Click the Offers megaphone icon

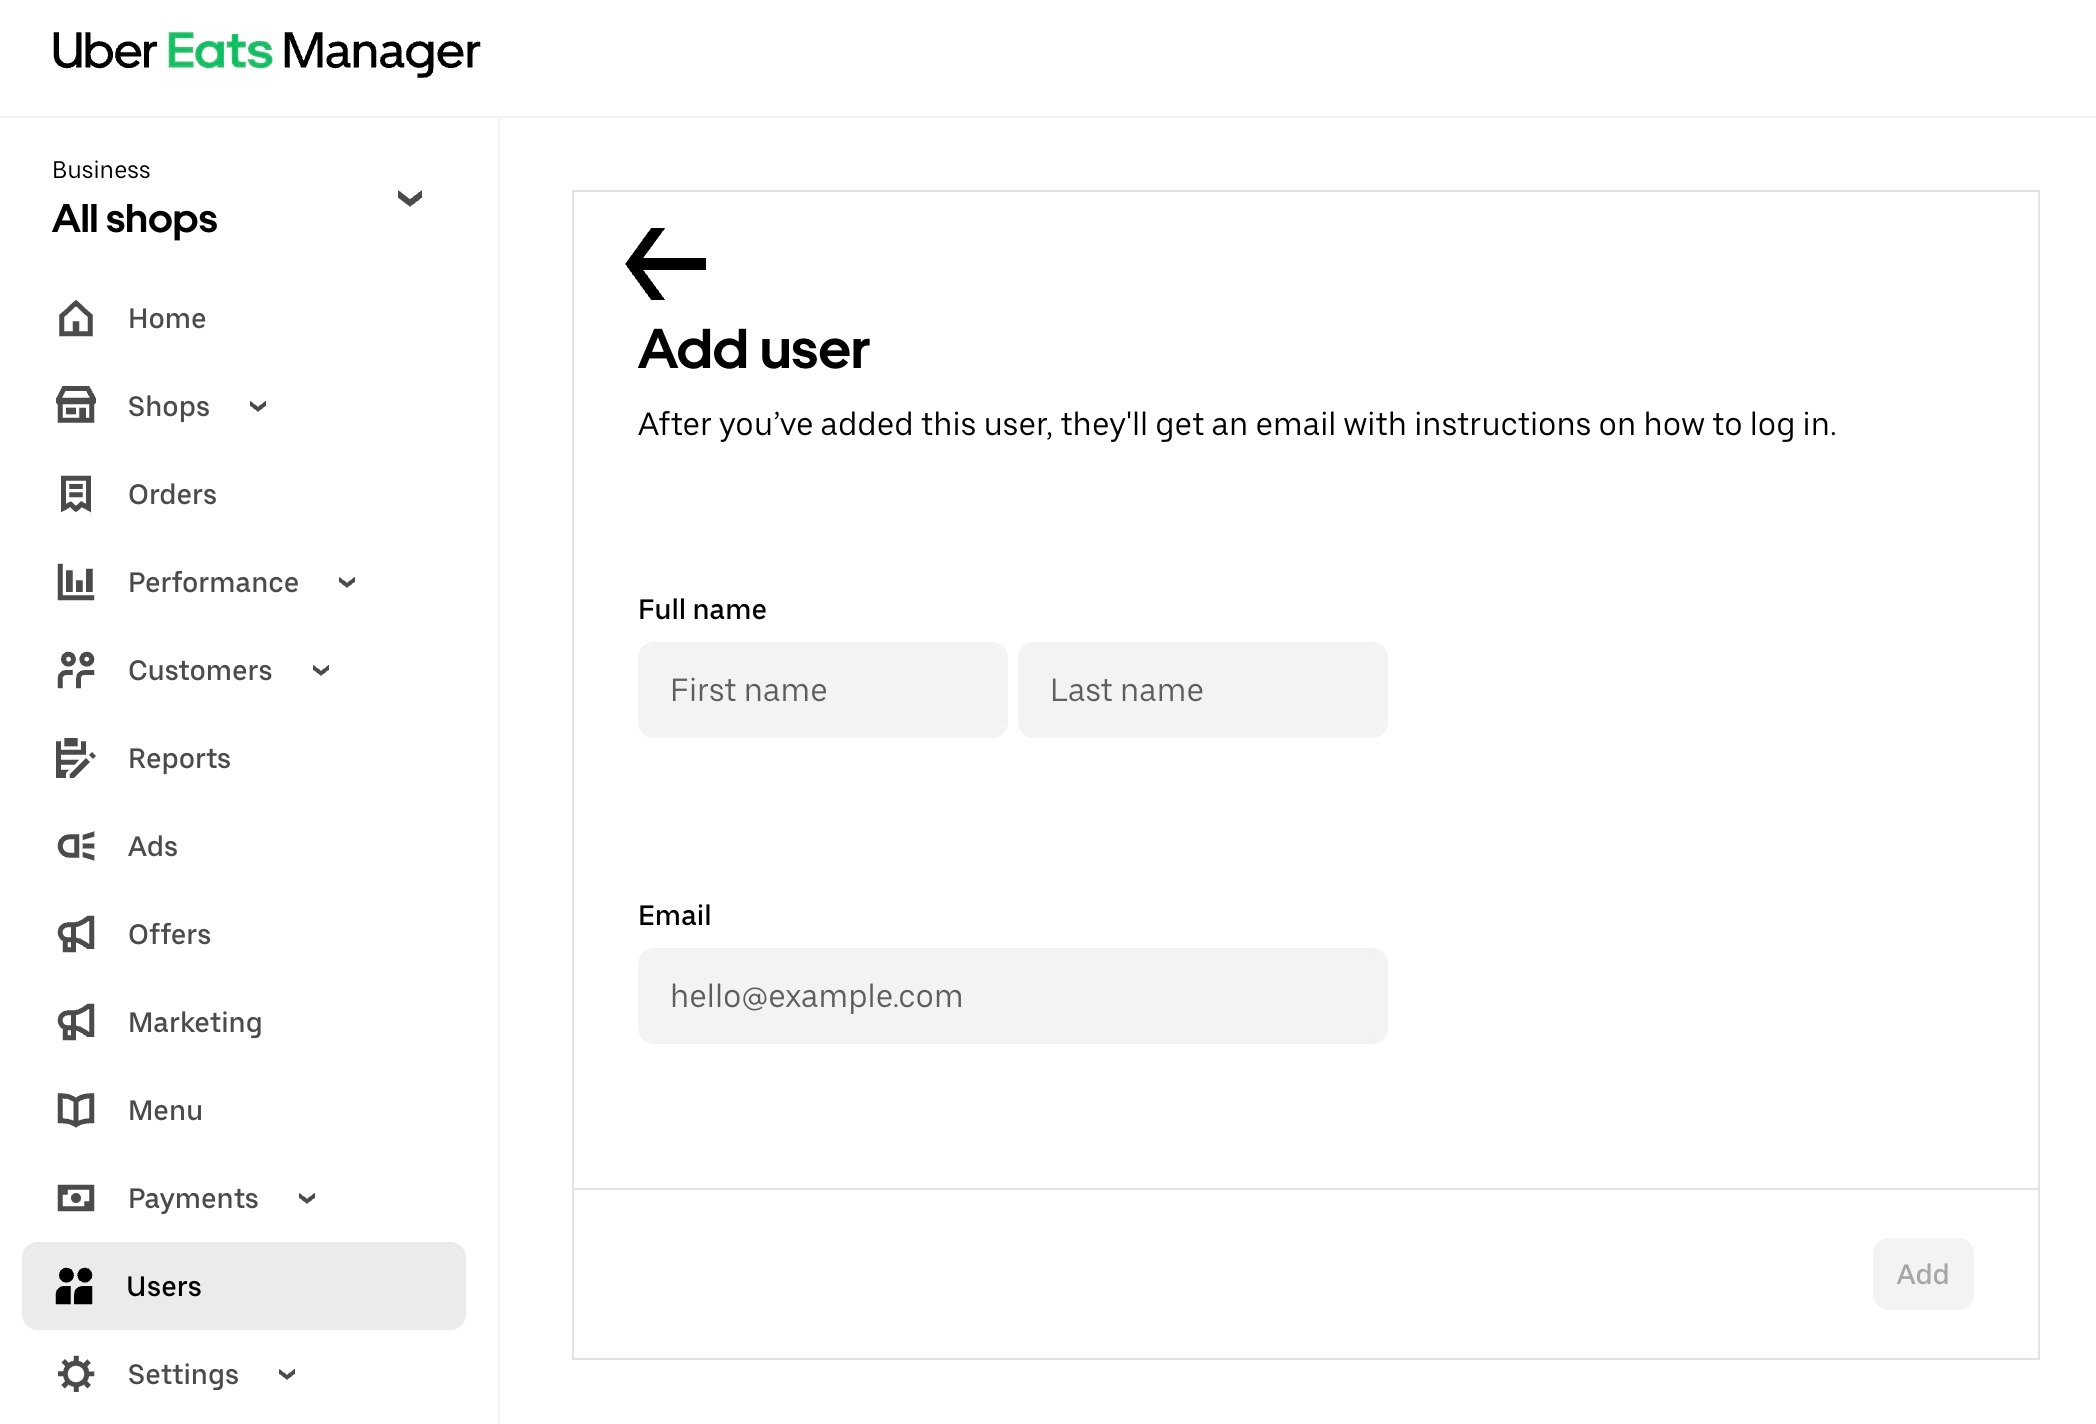76,934
